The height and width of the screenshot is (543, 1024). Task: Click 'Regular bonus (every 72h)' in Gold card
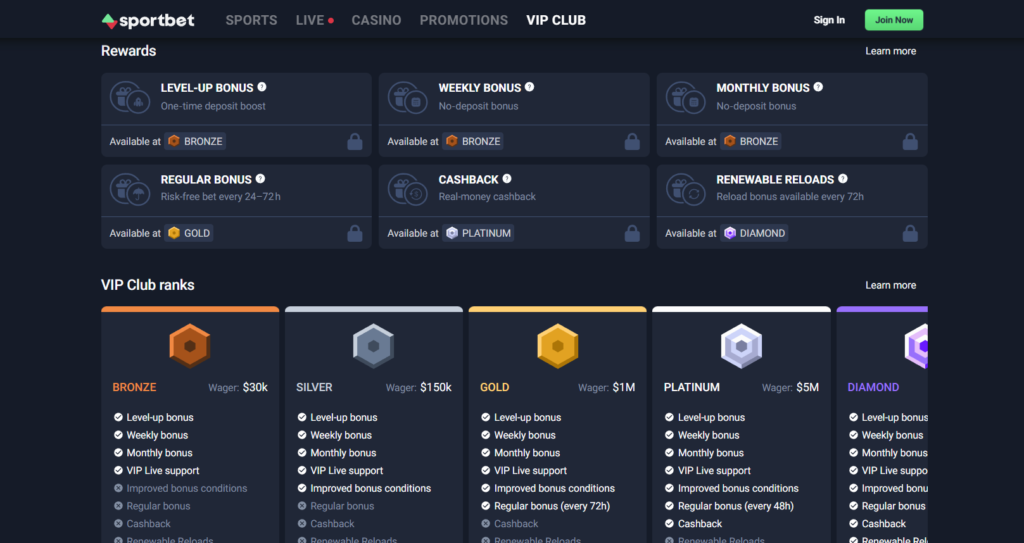pos(552,506)
